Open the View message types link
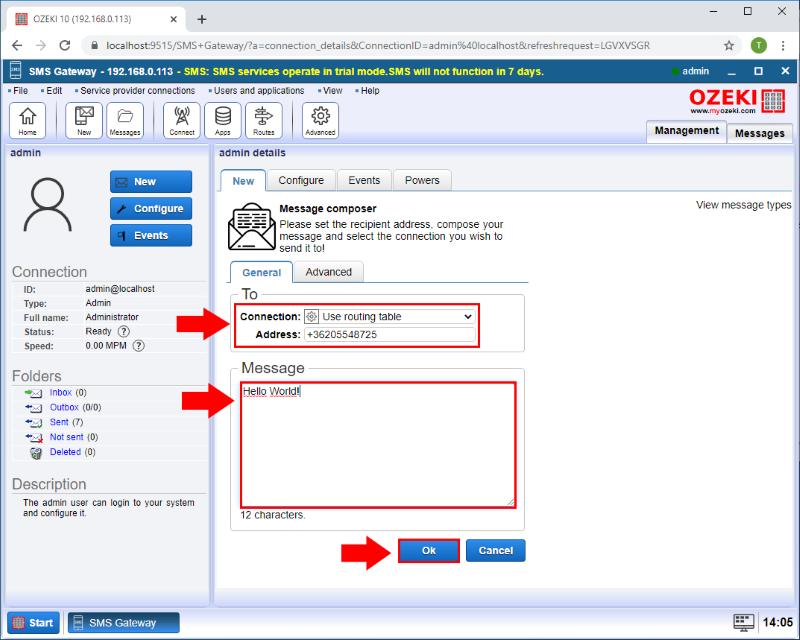 point(743,205)
